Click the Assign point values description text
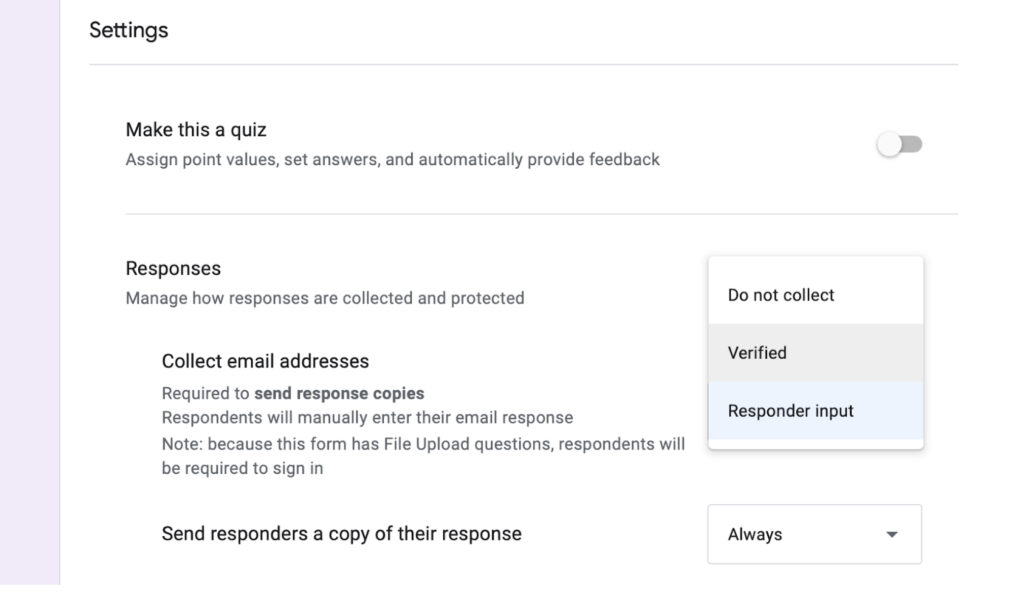The image size is (1024, 598). point(392,159)
